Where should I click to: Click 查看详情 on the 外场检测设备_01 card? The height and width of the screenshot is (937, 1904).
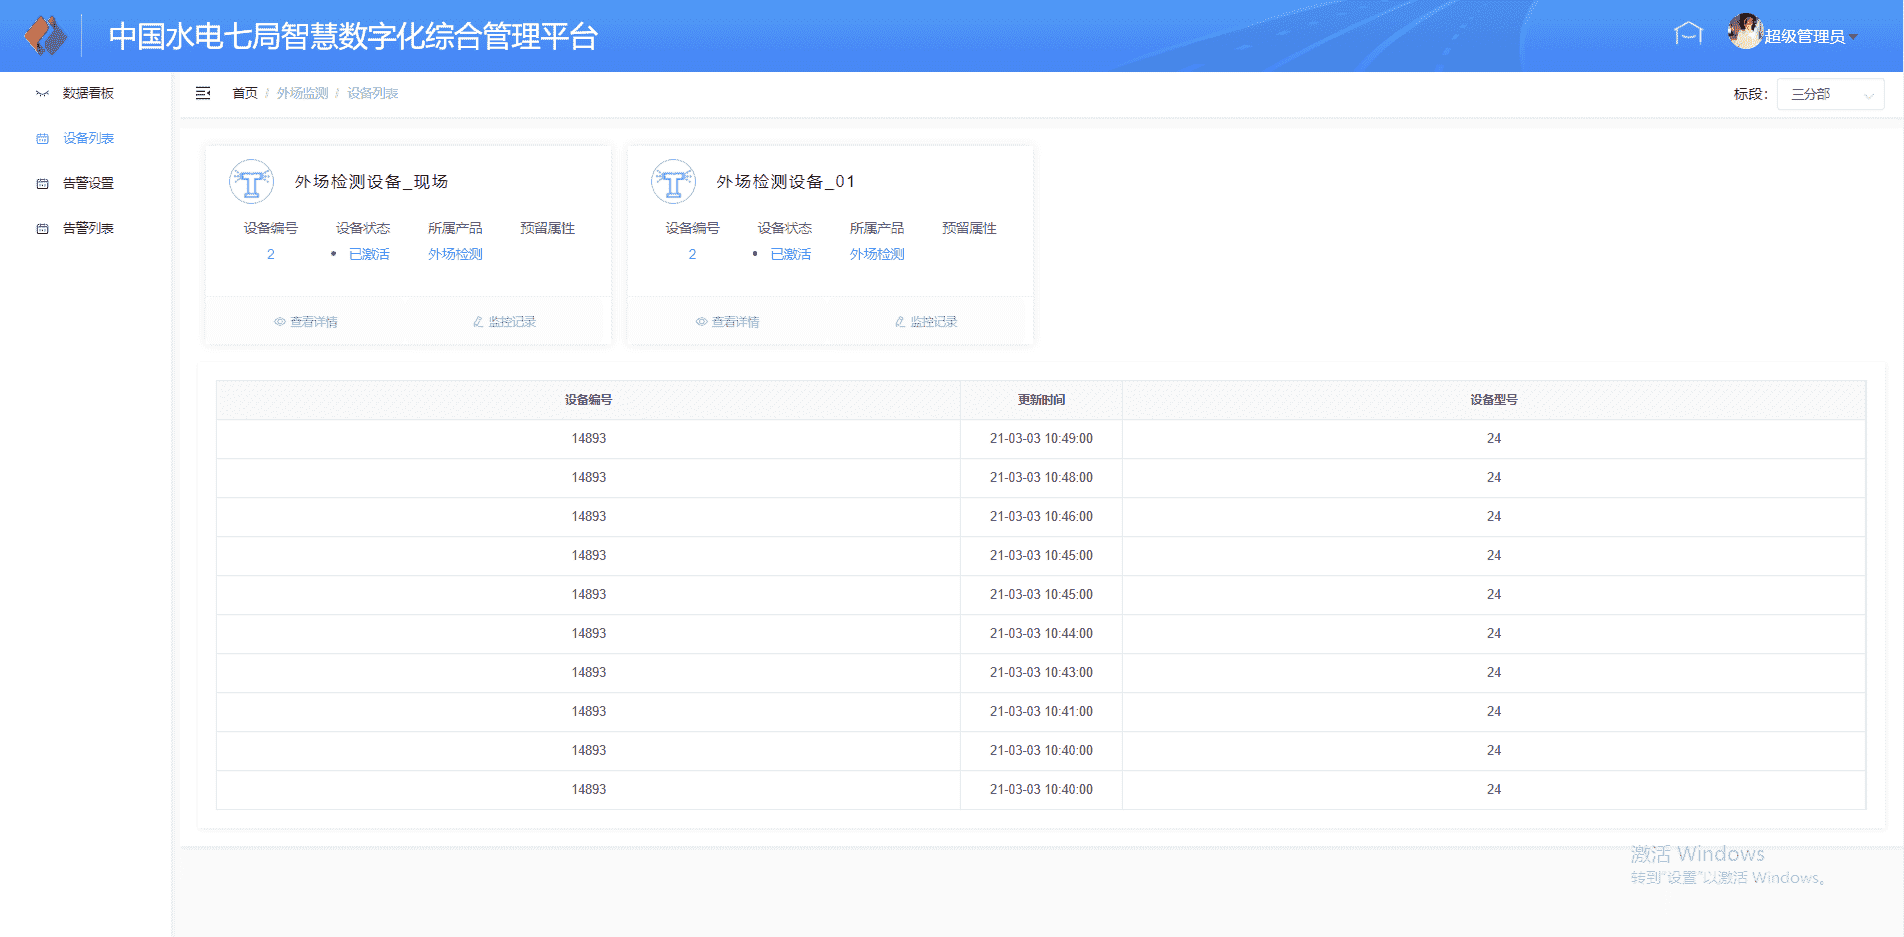point(728,322)
